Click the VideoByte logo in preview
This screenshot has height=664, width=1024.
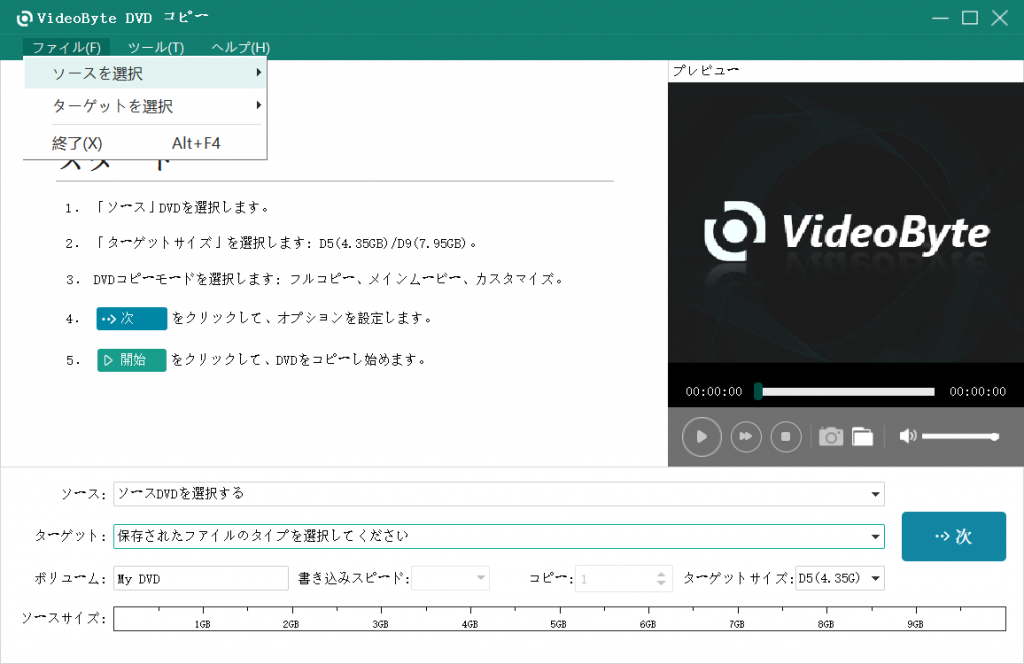point(846,232)
